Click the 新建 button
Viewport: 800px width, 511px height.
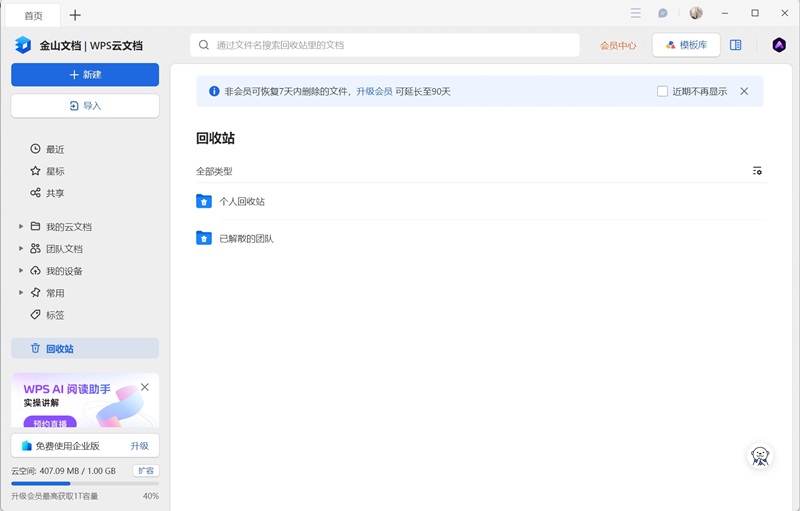pos(85,75)
